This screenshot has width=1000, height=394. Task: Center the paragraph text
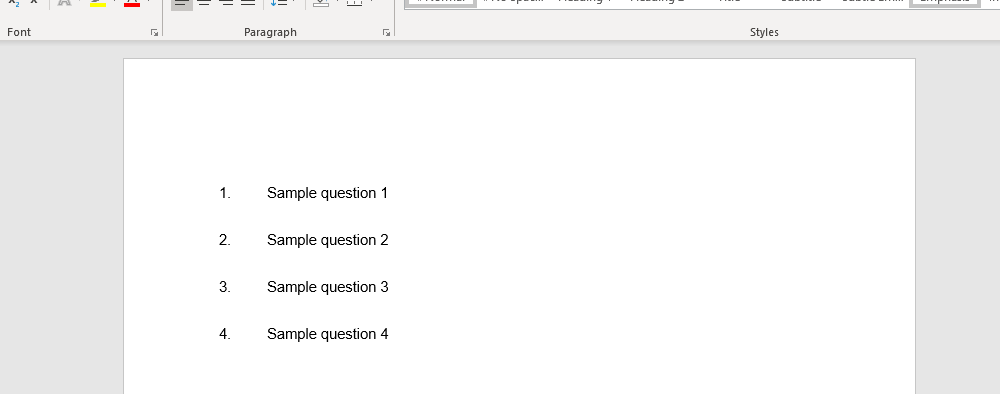point(204,4)
